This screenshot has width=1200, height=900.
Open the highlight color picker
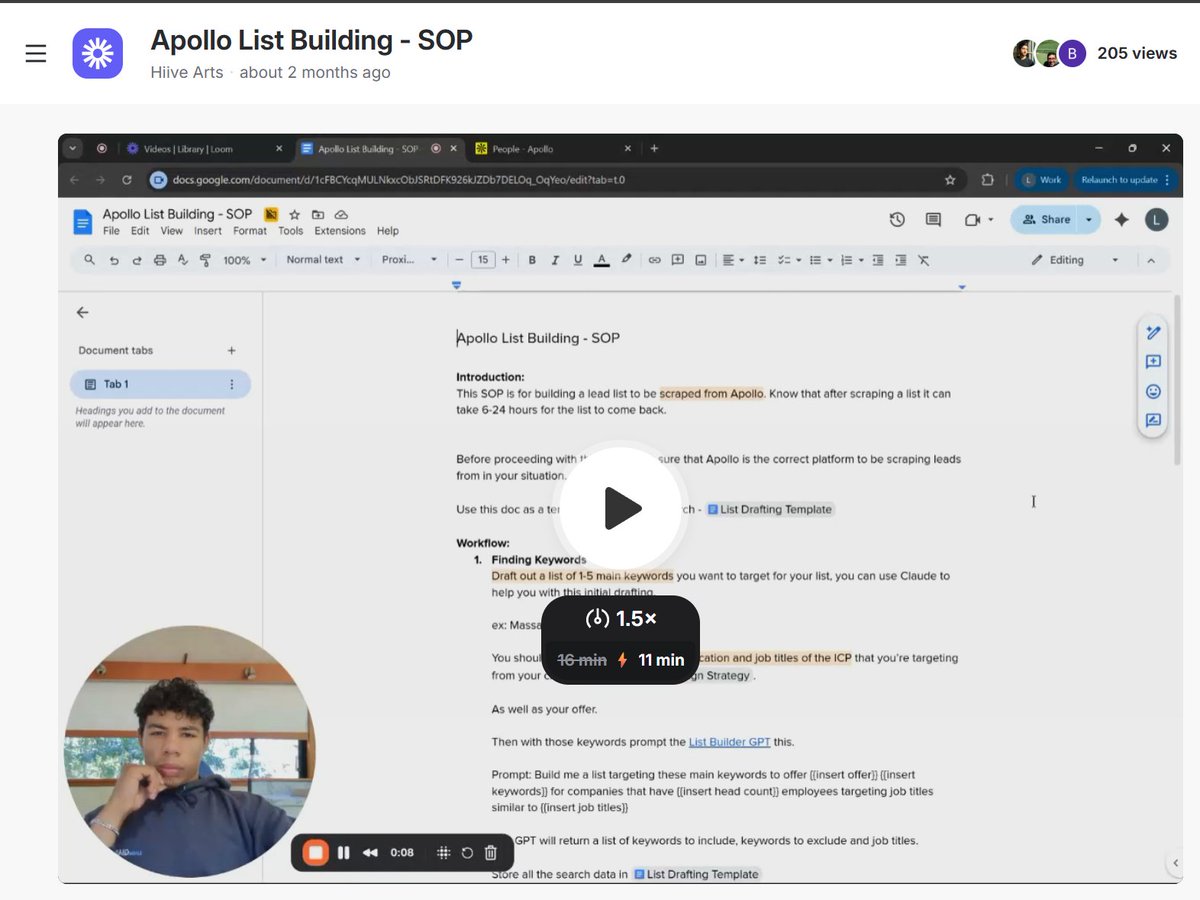click(626, 260)
